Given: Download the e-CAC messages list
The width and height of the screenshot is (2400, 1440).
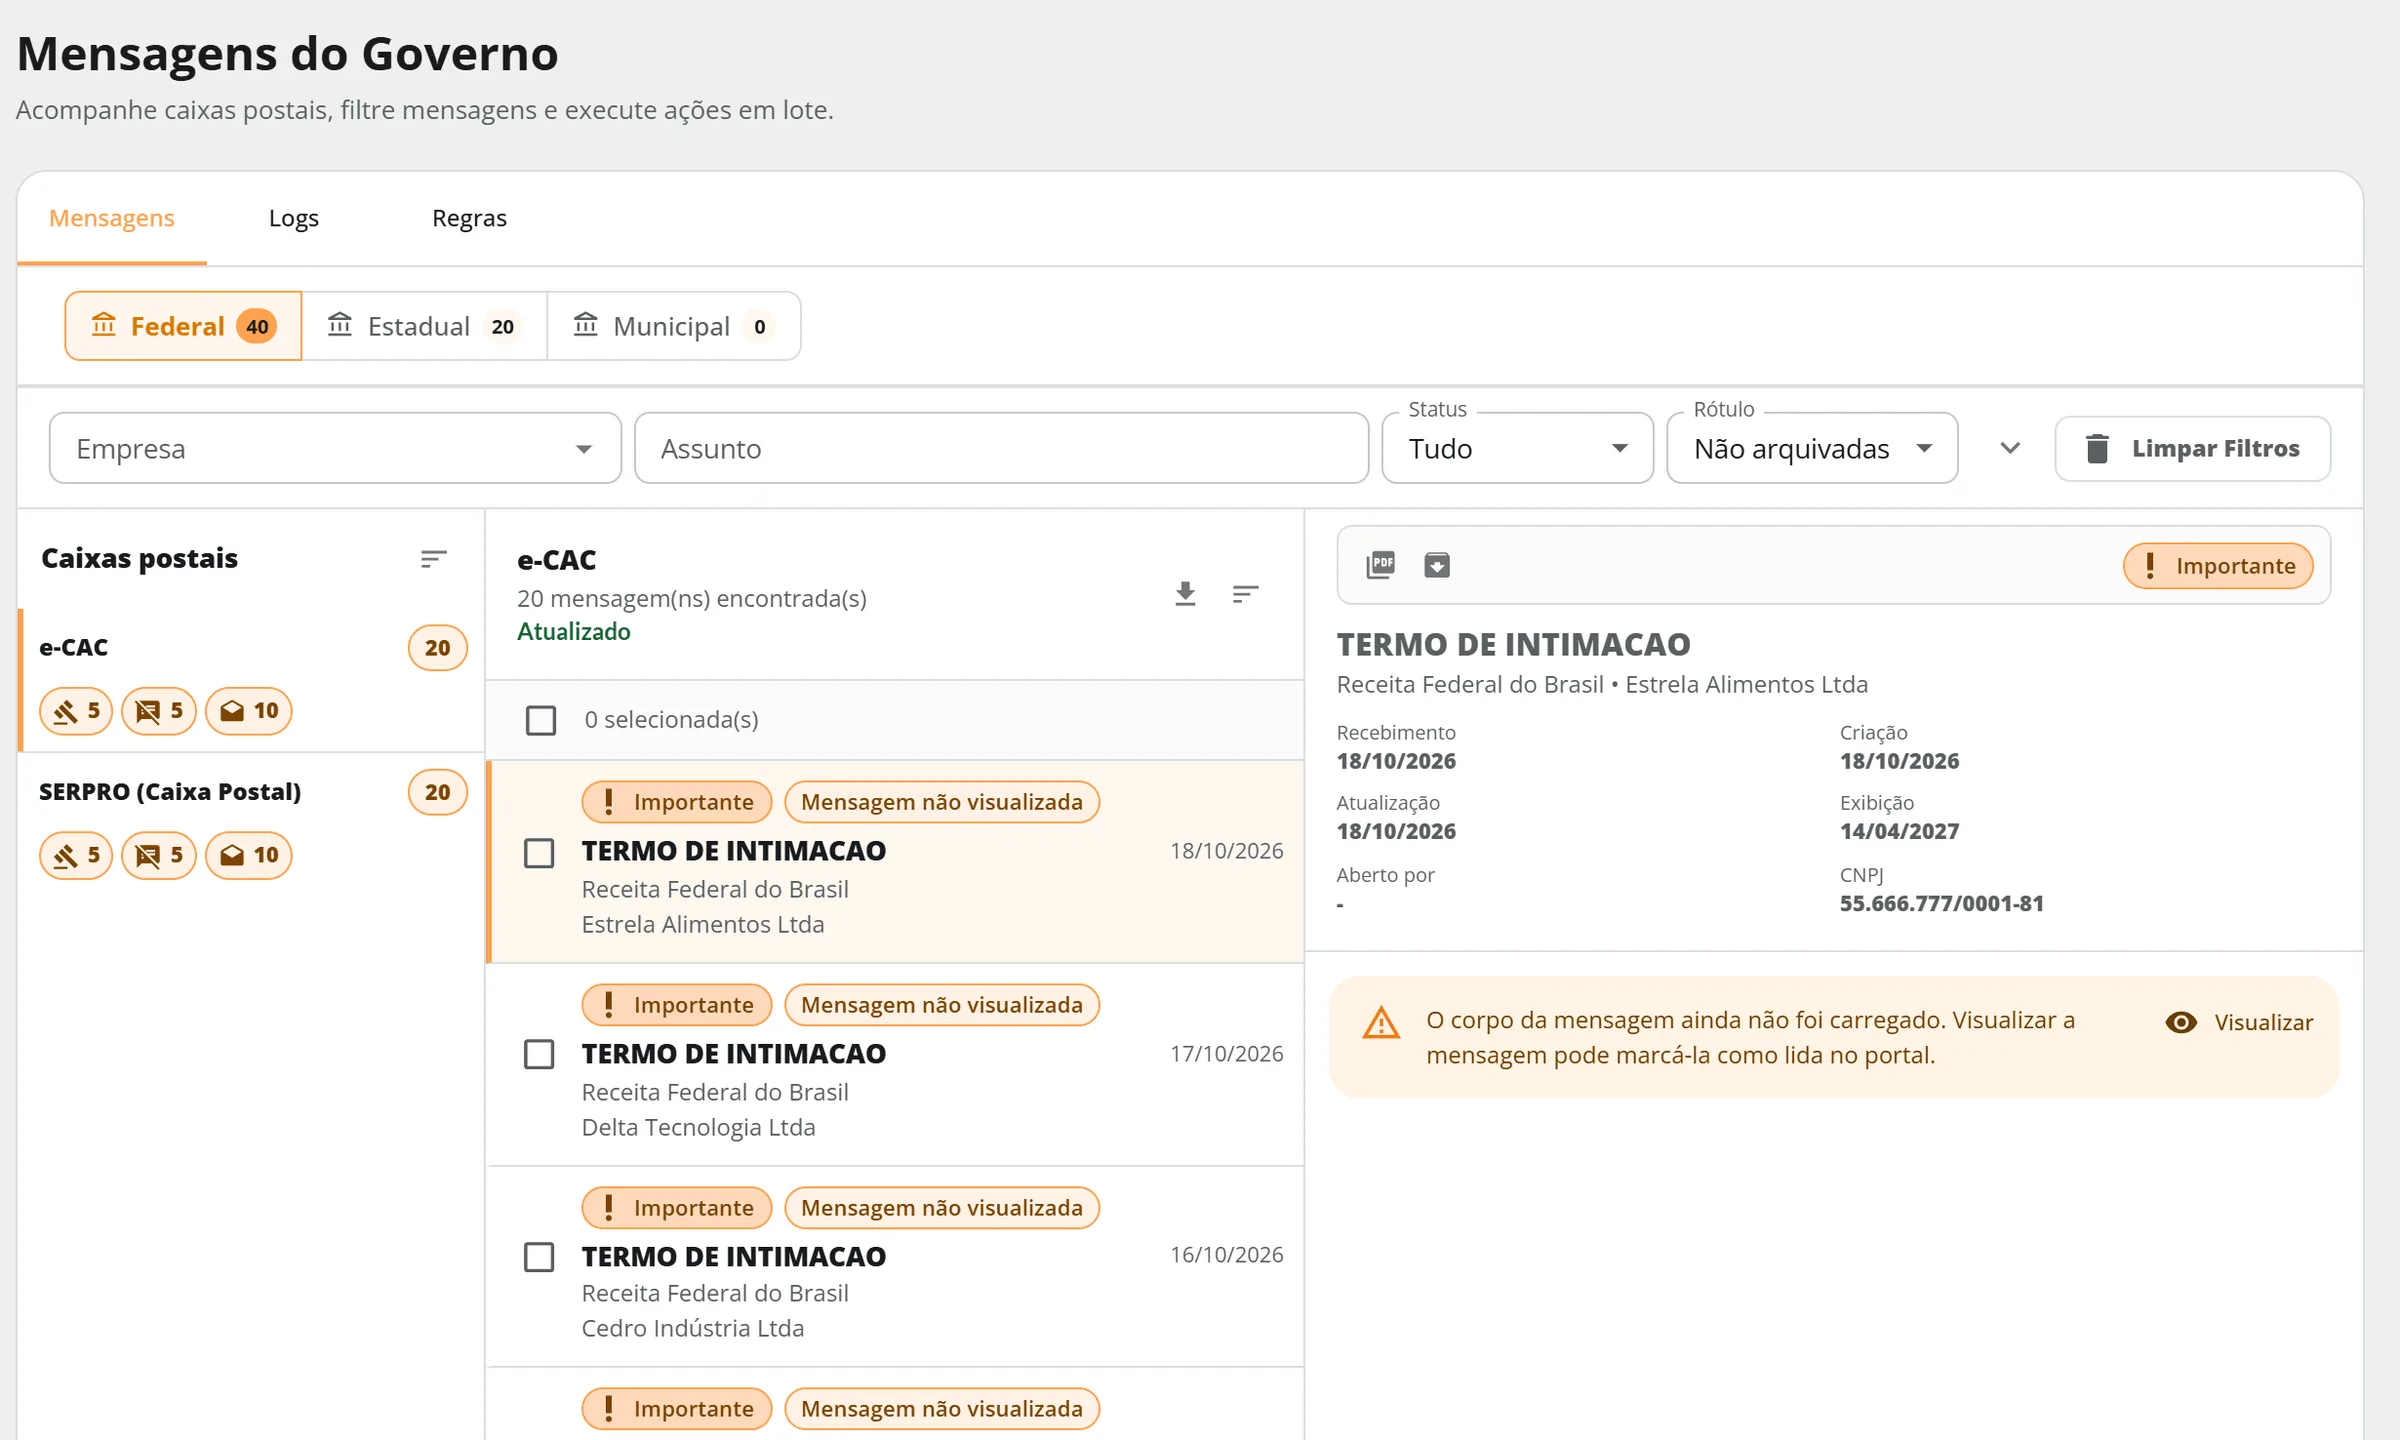Looking at the screenshot, I should tap(1185, 594).
